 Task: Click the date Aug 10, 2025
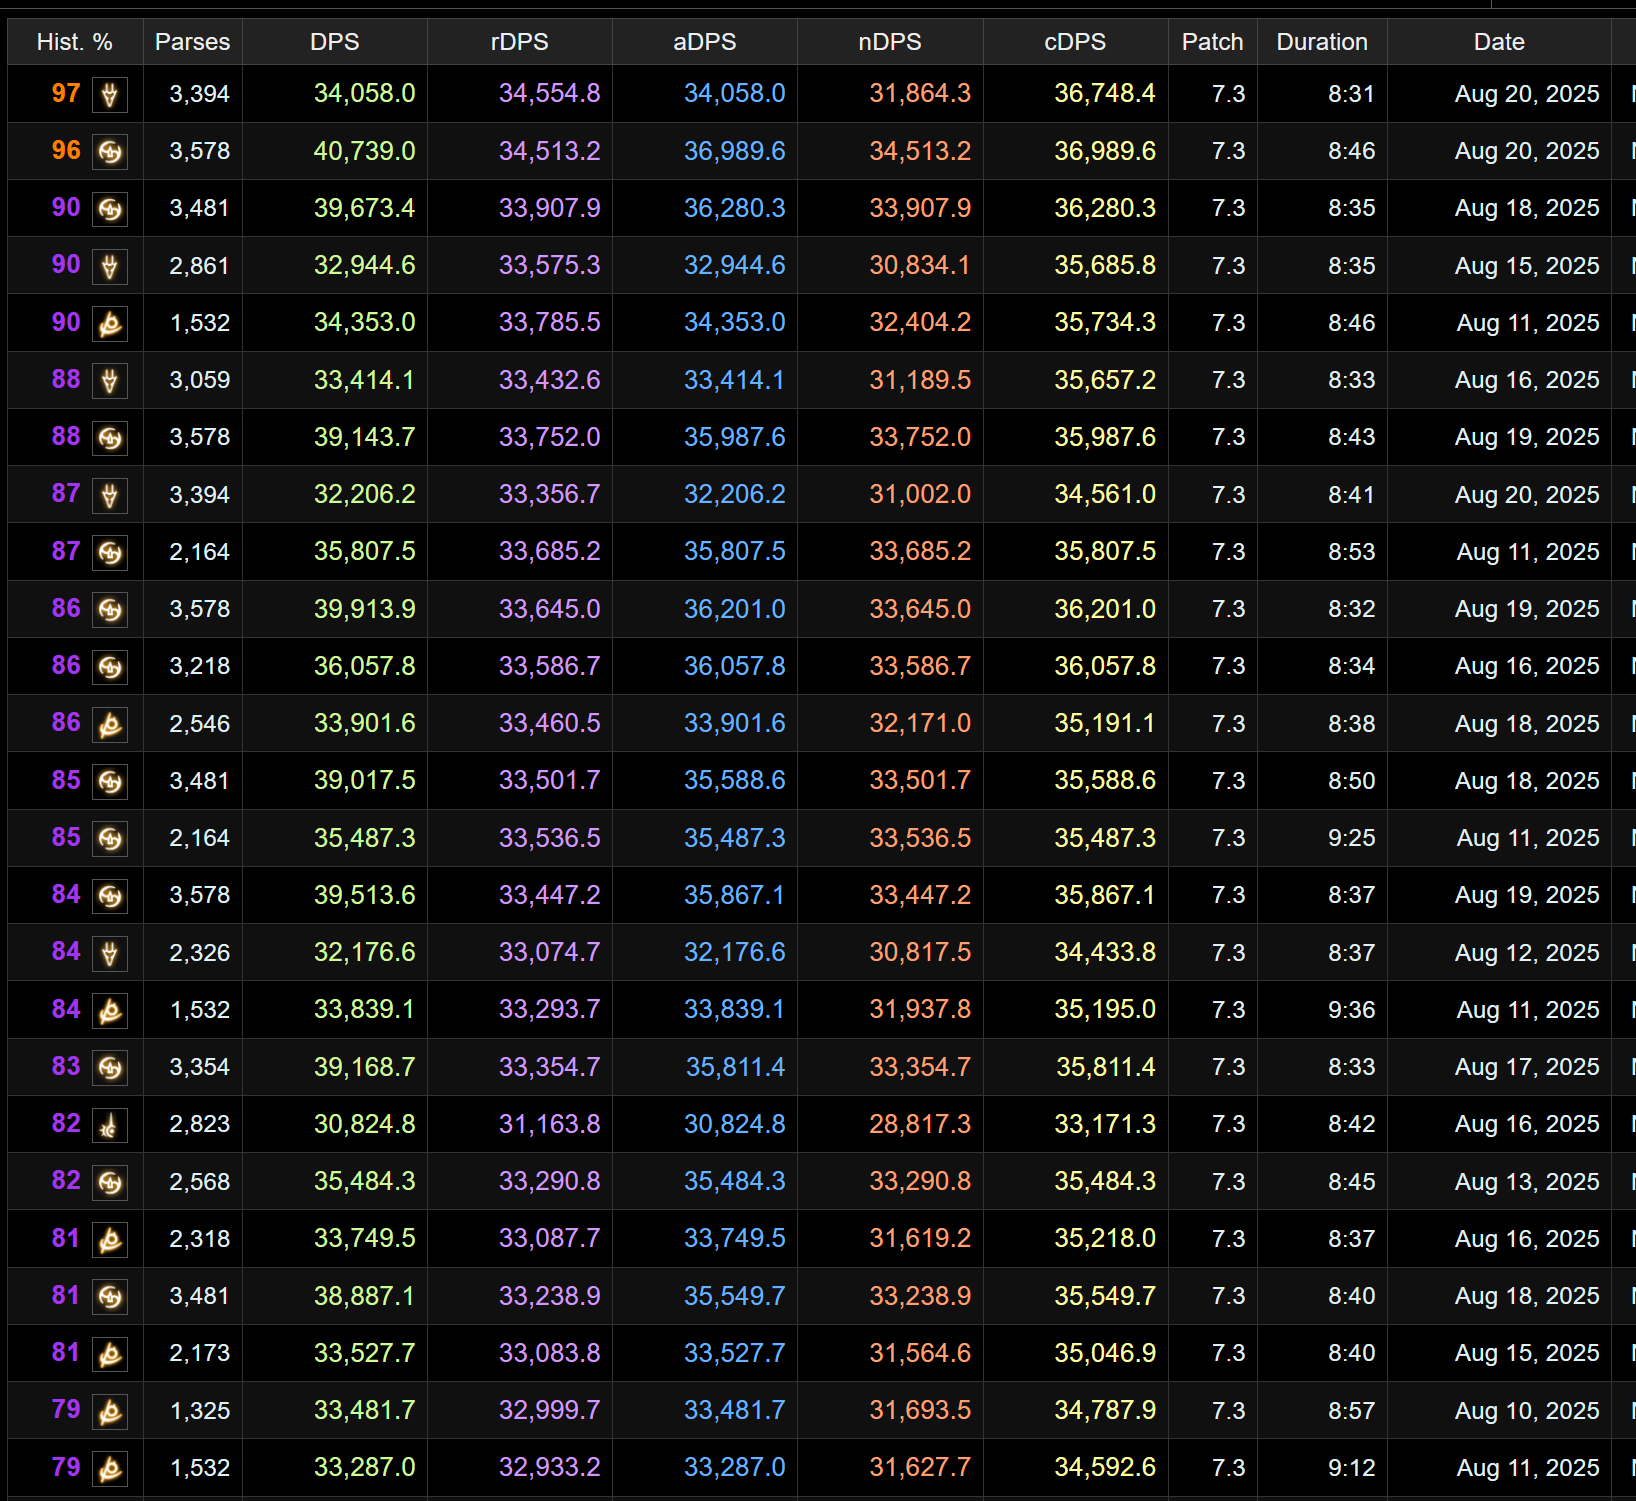point(1527,1411)
